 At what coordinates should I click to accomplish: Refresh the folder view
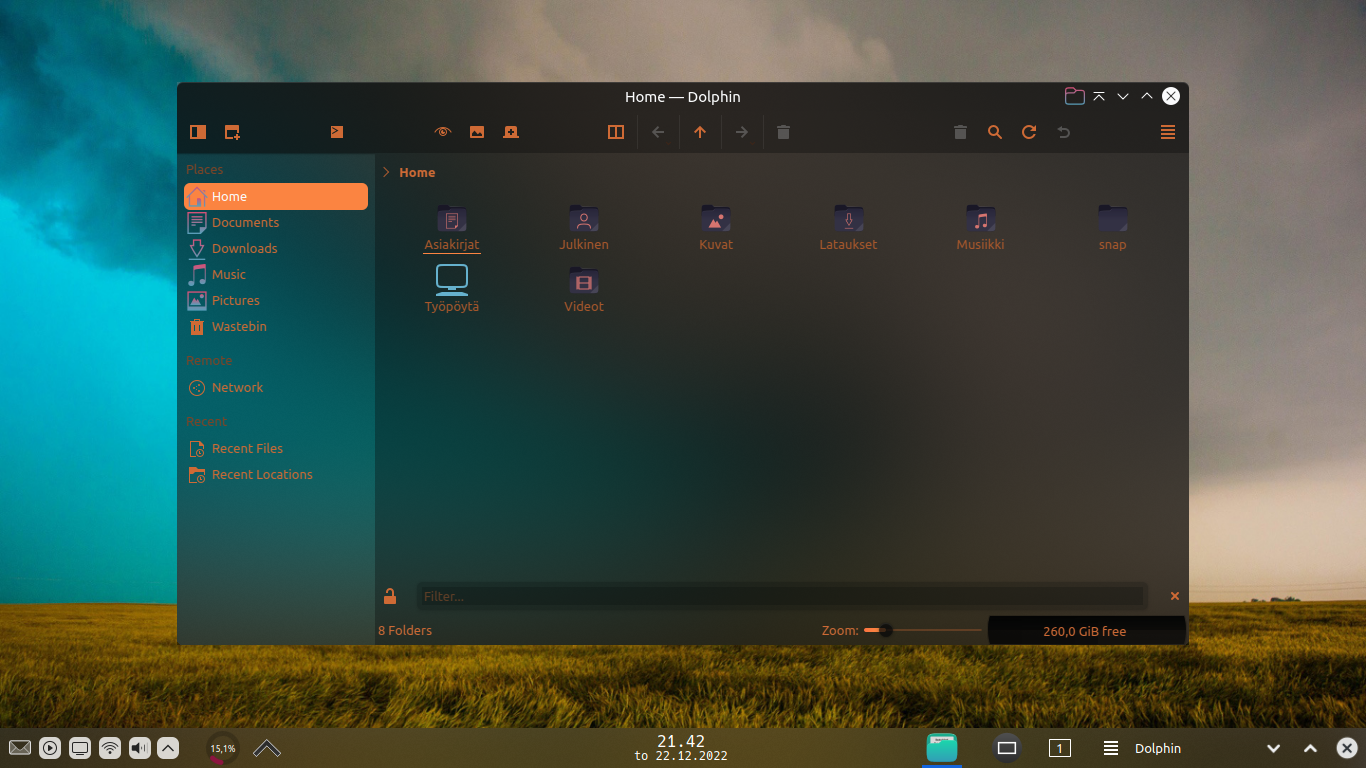(1029, 131)
